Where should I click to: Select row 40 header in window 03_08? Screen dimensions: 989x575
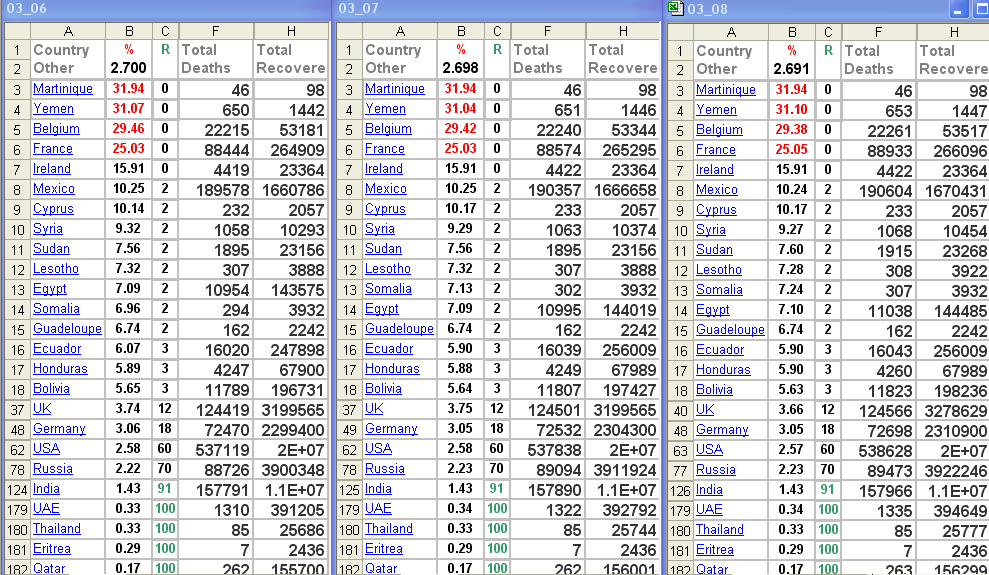pyautogui.click(x=680, y=410)
